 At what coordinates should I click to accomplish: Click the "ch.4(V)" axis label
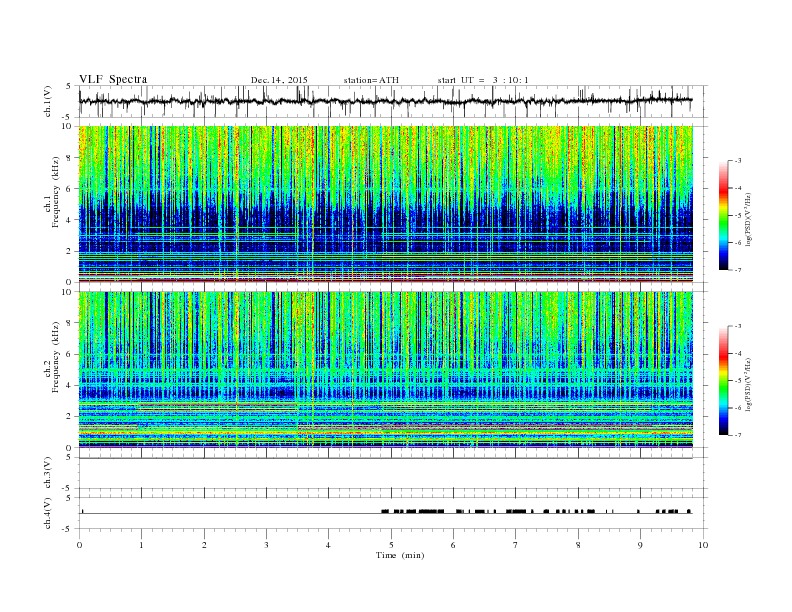48,513
